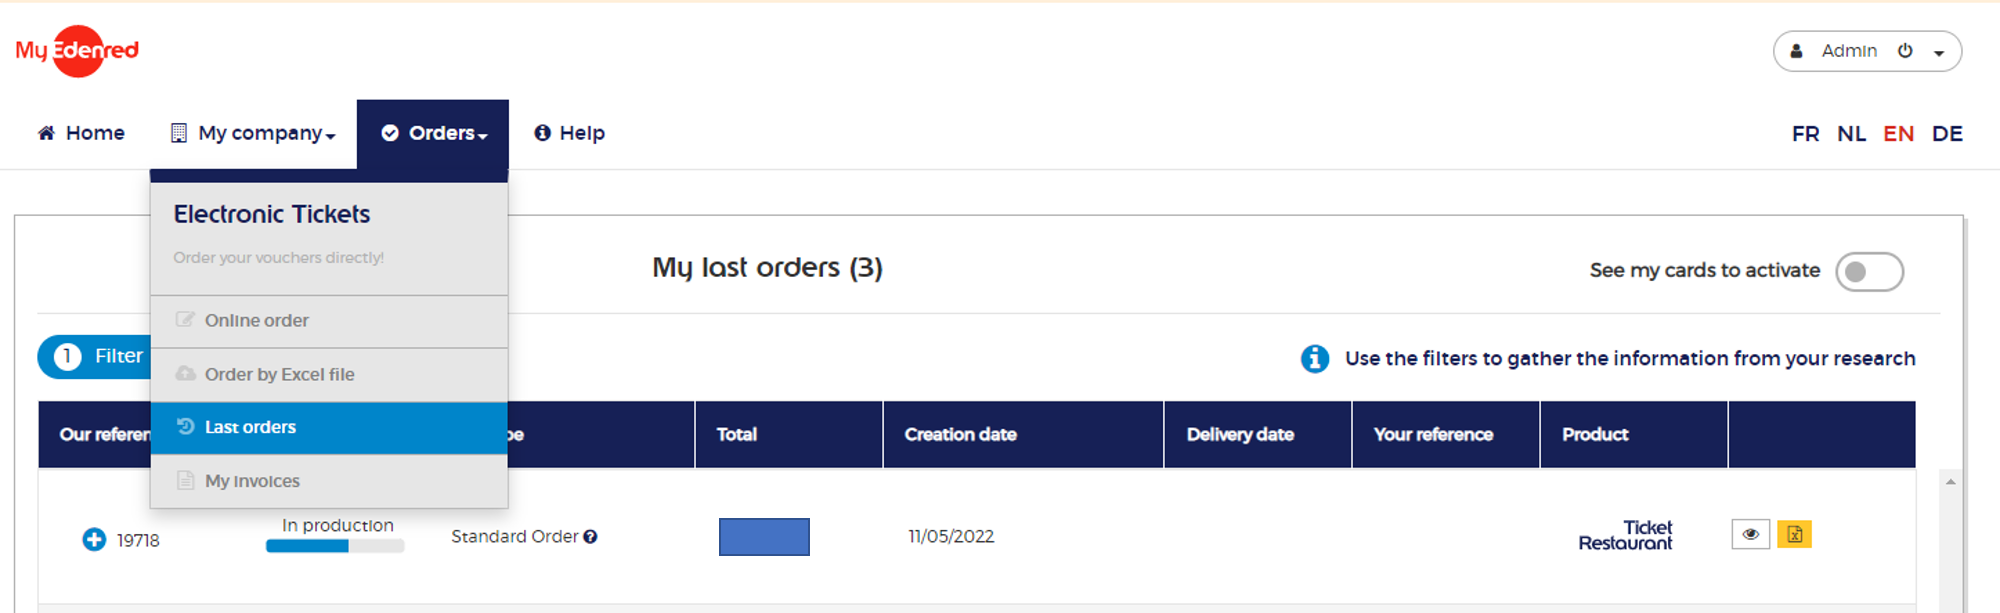Open My invoices from Orders menu
This screenshot has height=613, width=2000.
coord(252,481)
